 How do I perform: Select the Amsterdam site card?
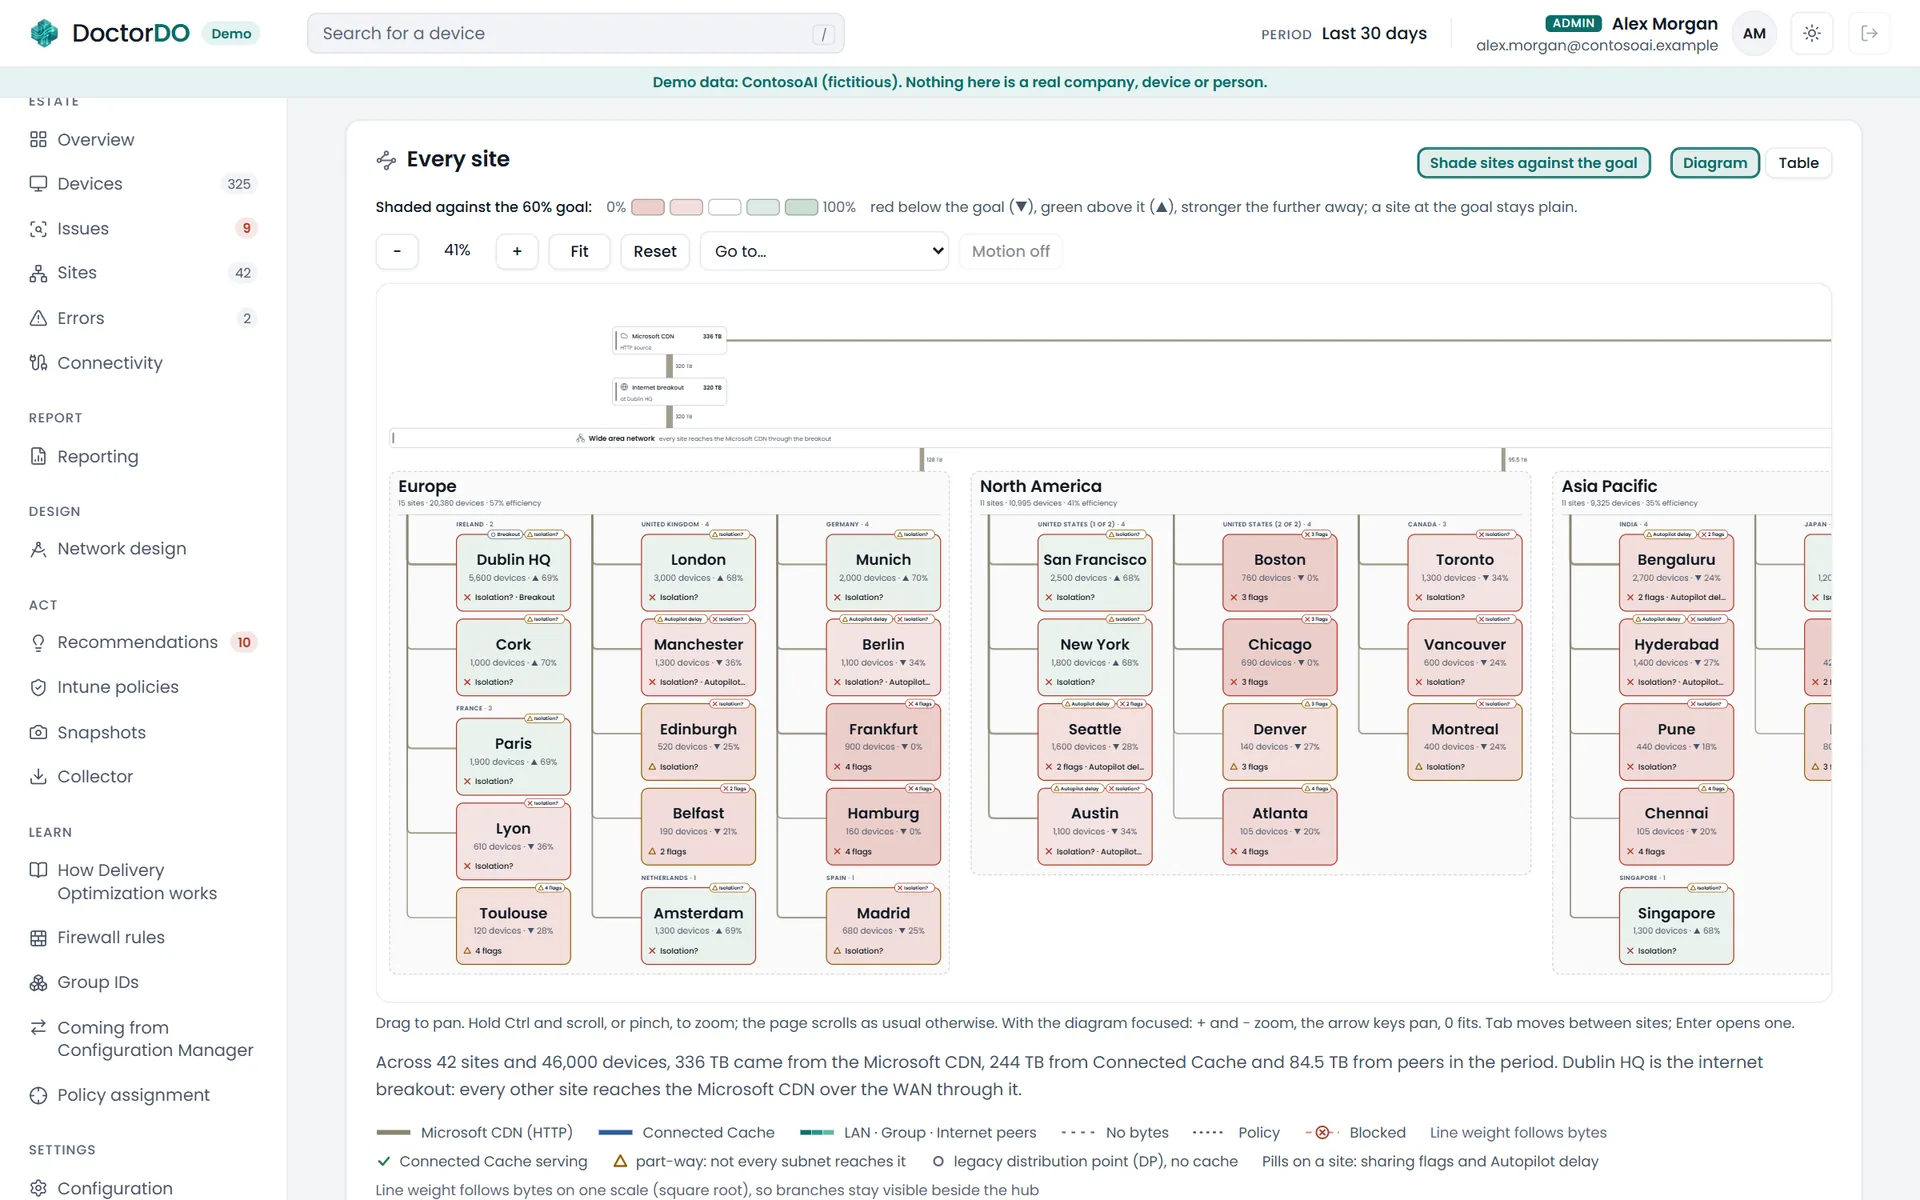[x=698, y=926]
